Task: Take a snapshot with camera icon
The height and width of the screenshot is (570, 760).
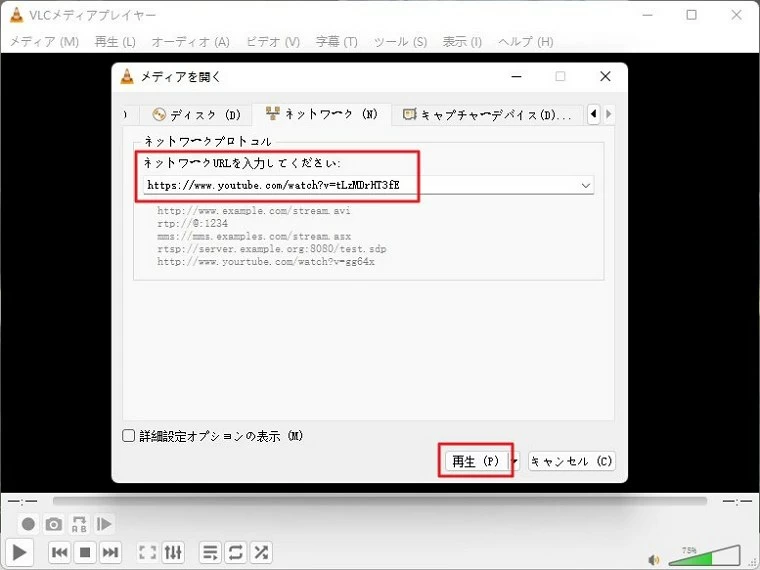Action: click(53, 524)
